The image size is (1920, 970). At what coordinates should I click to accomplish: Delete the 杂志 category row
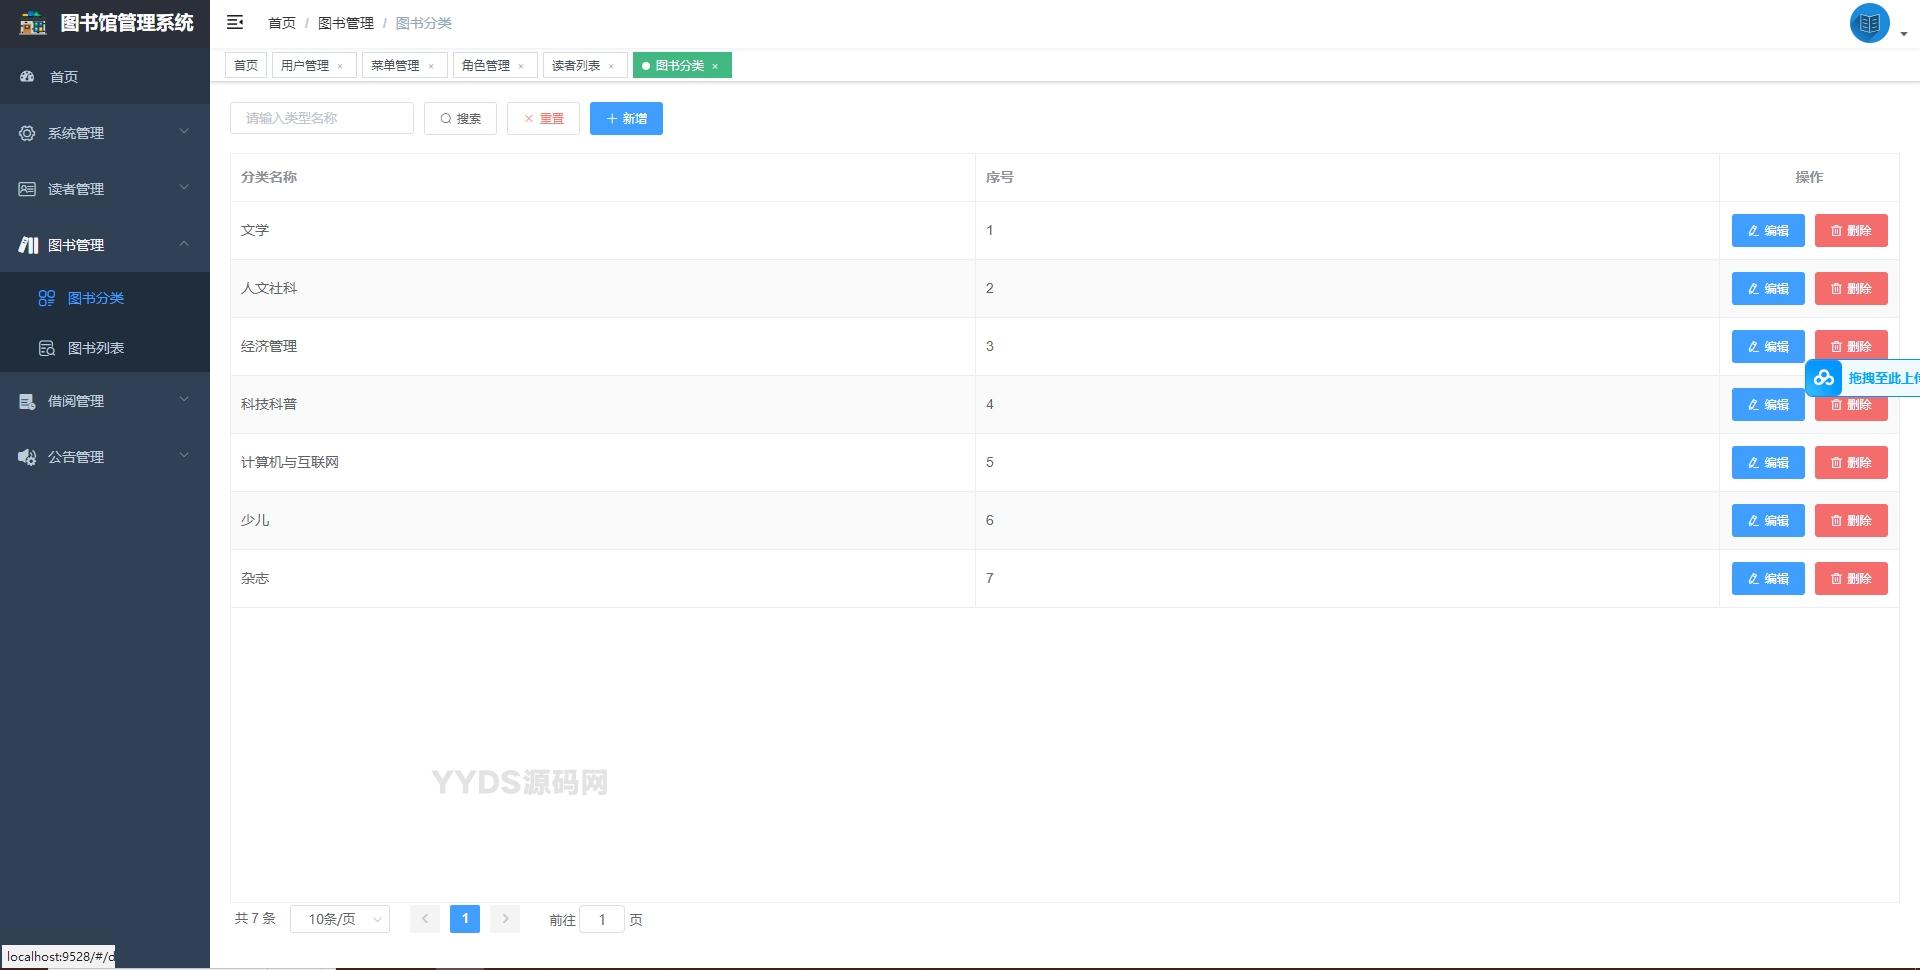pyautogui.click(x=1850, y=579)
